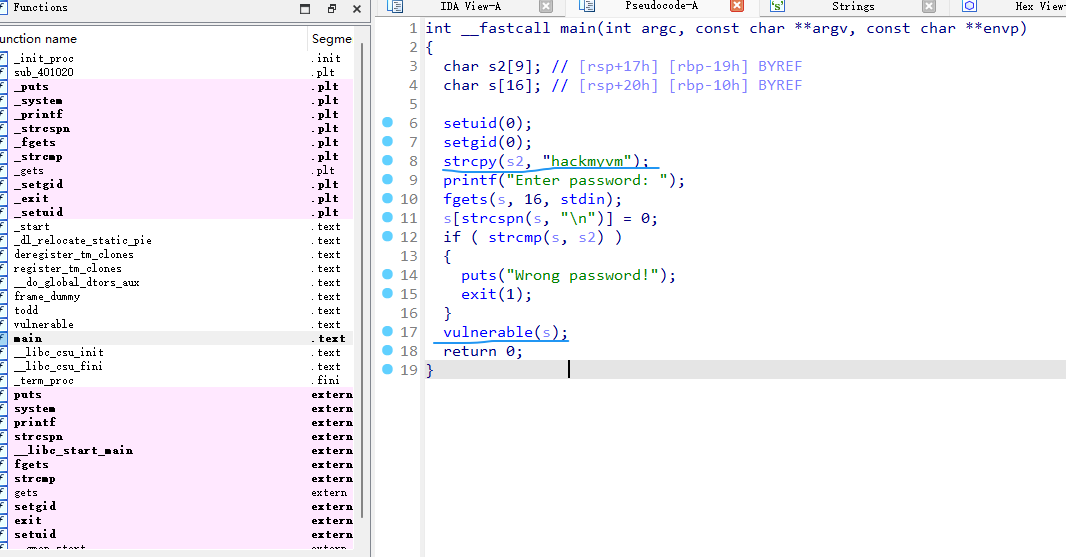Viewport: 1066px width, 557px height.
Task: Toggle breakpoint dot on line 17
Action: click(388, 331)
